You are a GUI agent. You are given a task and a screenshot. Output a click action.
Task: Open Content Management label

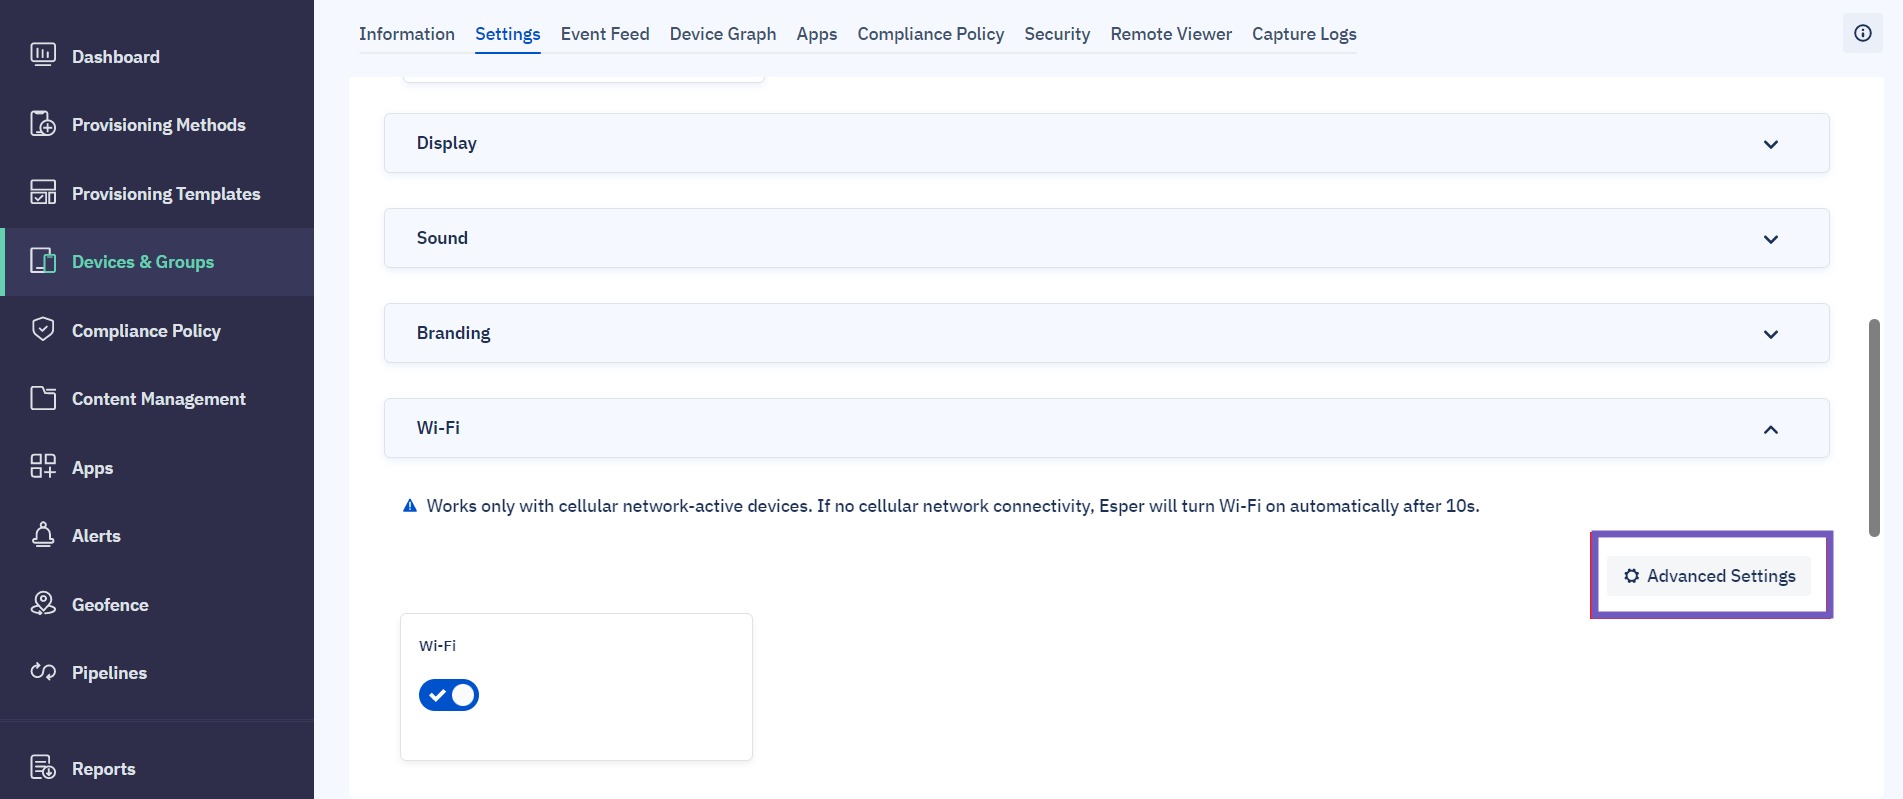159,399
